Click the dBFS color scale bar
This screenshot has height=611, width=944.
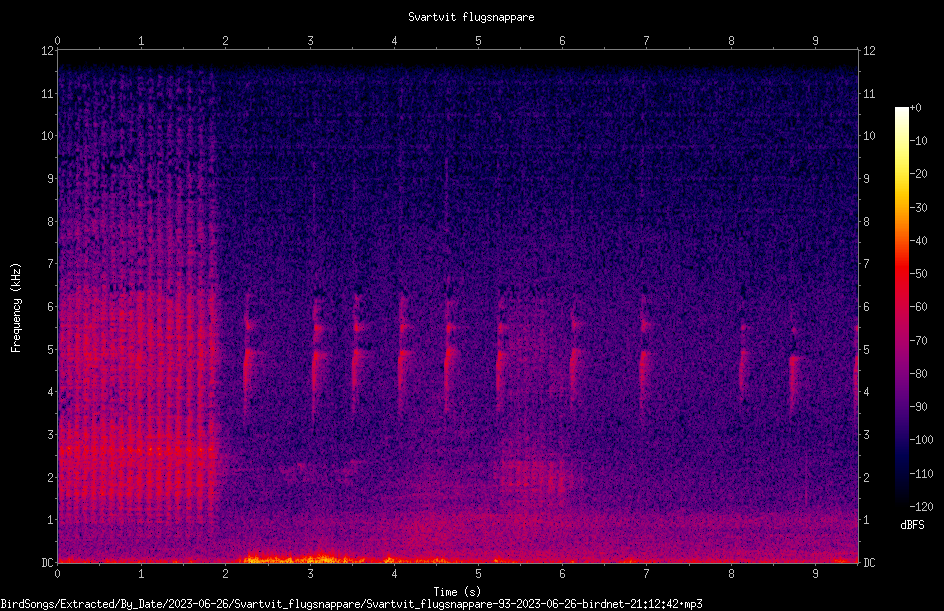pyautogui.click(x=901, y=306)
